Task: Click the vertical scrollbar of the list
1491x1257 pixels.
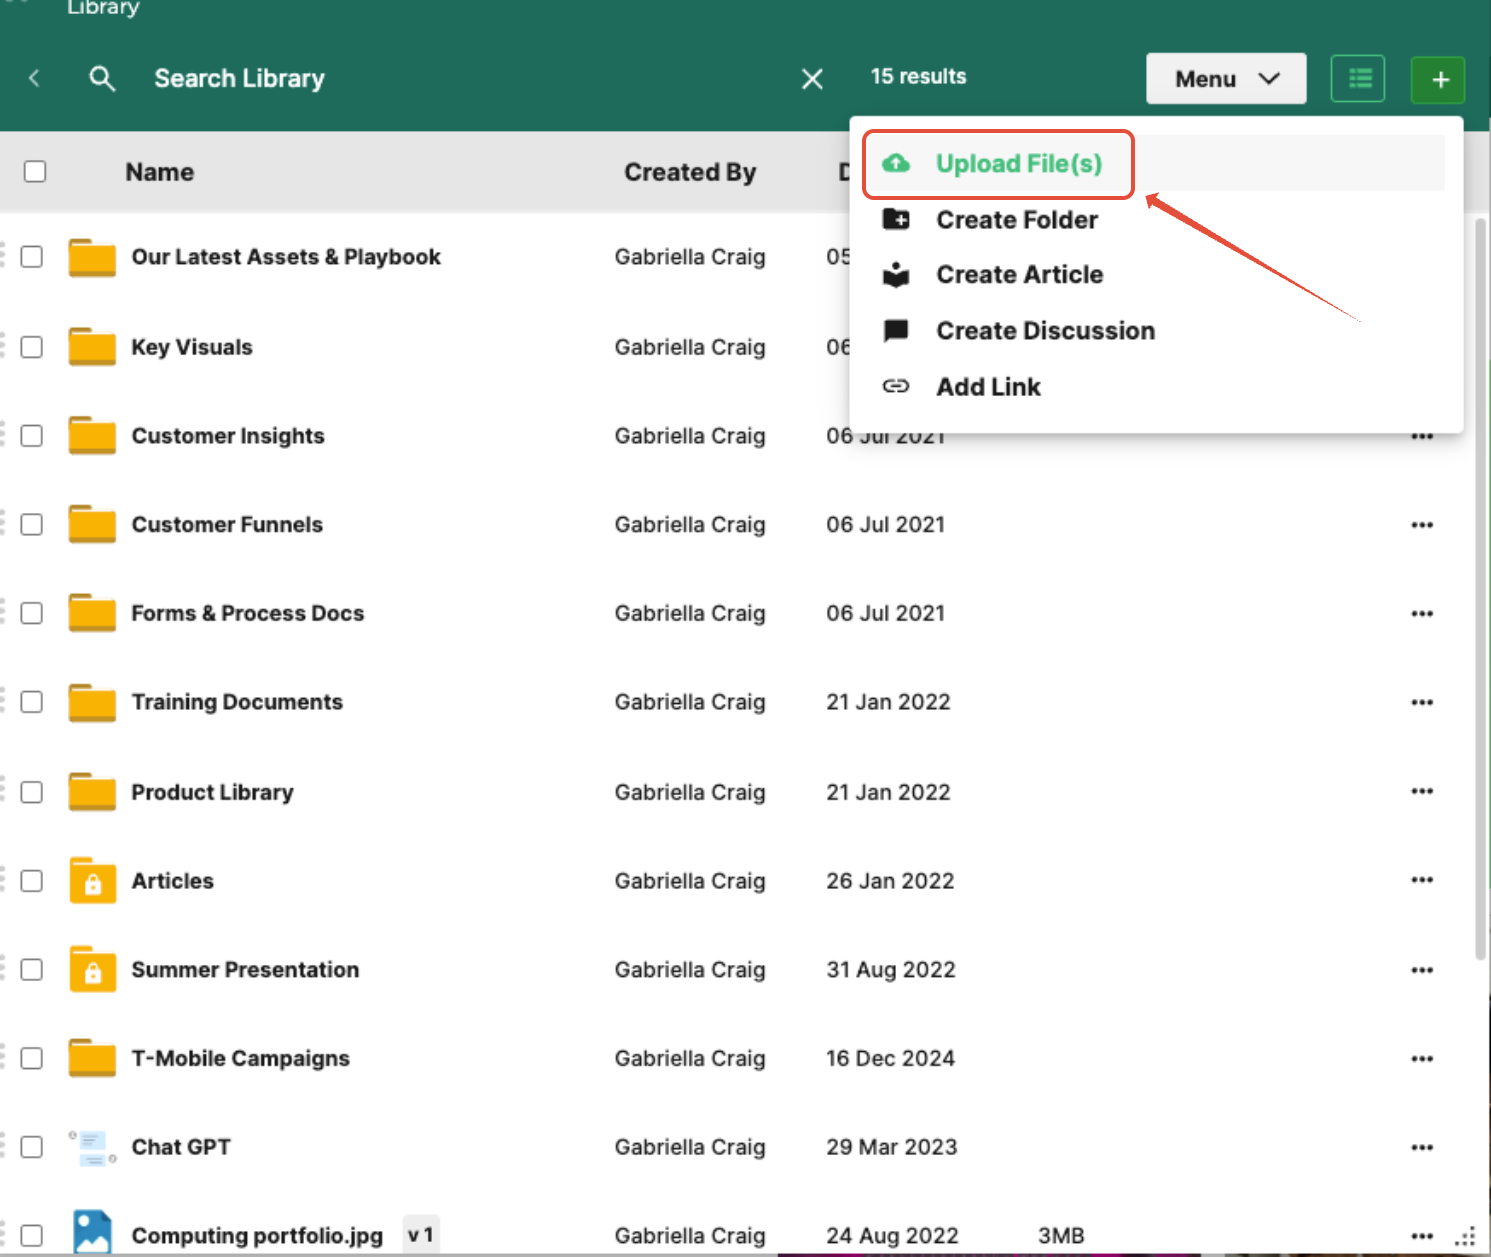Action: pos(1481,590)
